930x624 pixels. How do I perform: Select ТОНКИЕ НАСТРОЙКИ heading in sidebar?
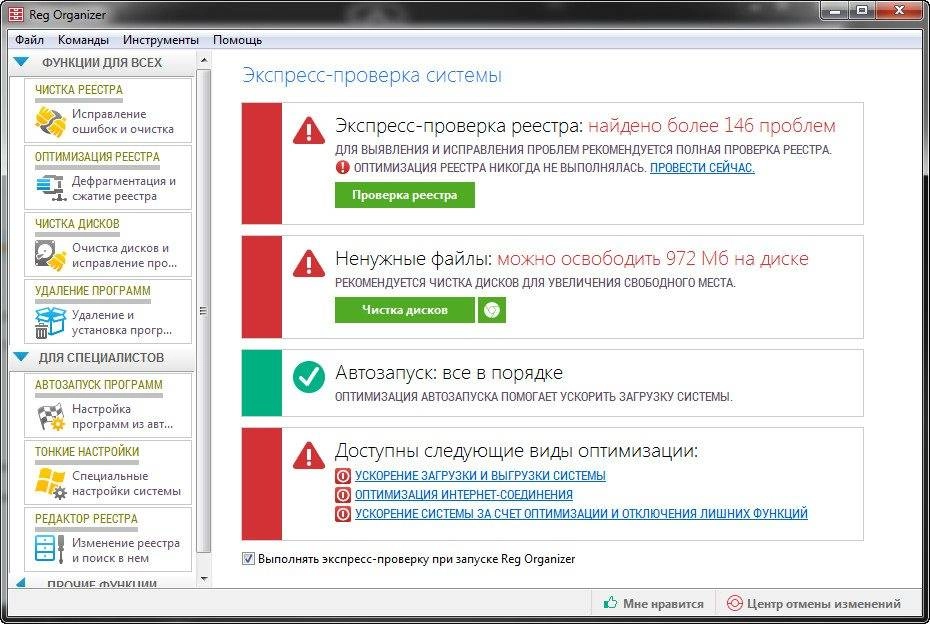87,451
